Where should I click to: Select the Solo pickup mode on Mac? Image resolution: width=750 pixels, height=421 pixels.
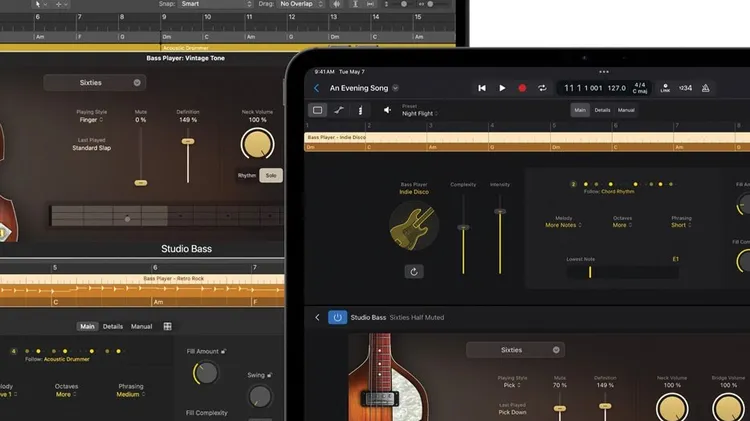tap(271, 176)
